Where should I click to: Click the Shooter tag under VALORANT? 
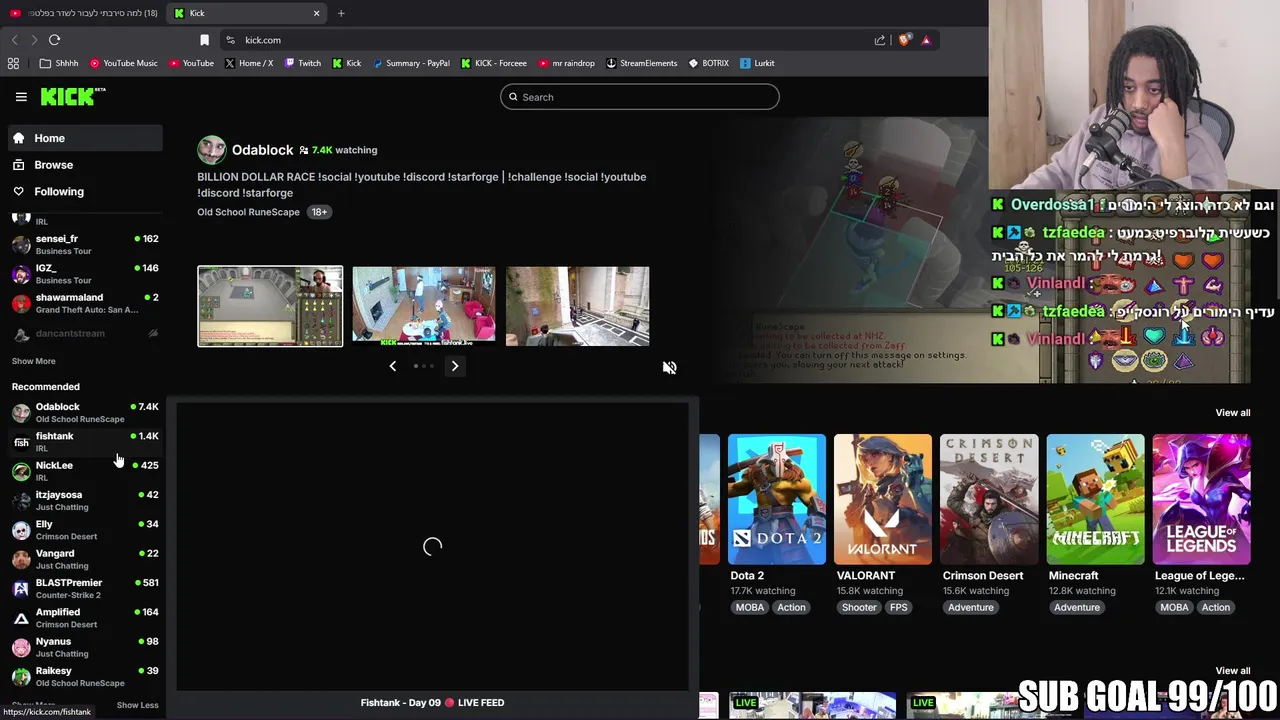[859, 607]
